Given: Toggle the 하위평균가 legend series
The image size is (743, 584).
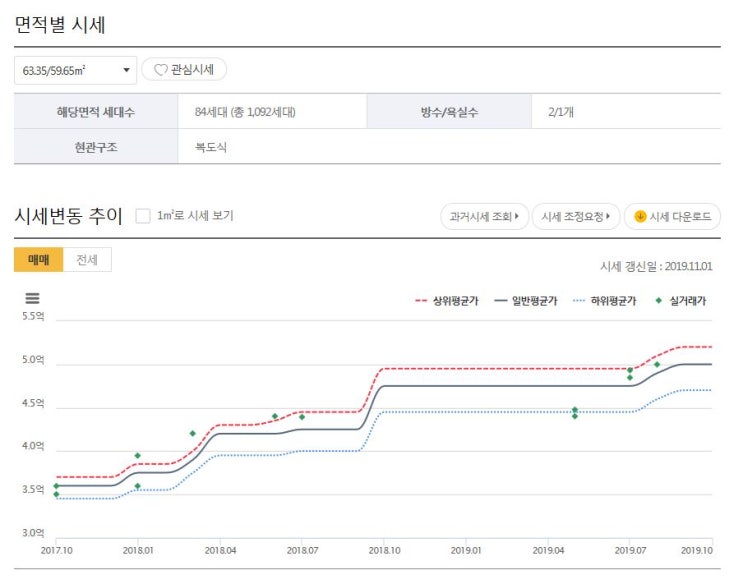Looking at the screenshot, I should tap(604, 301).
